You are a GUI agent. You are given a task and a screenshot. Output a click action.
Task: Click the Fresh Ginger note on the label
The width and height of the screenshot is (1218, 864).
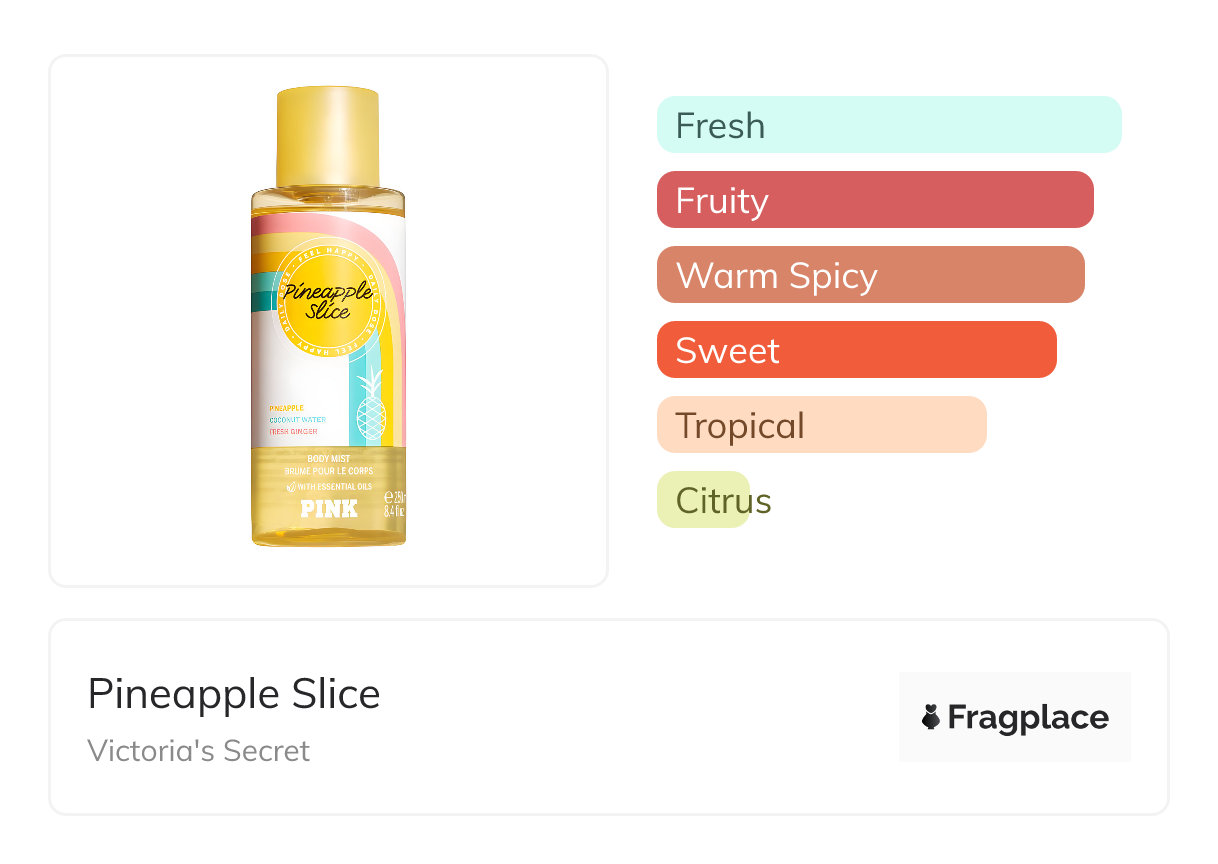click(x=293, y=432)
